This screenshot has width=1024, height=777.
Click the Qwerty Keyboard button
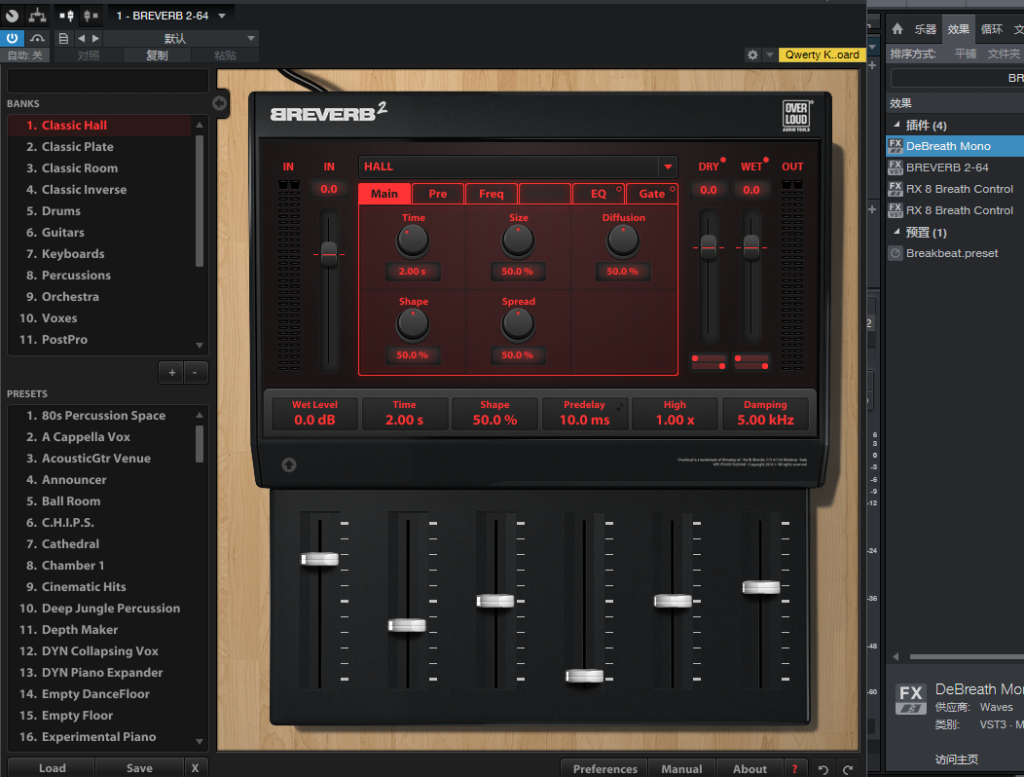tap(822, 55)
